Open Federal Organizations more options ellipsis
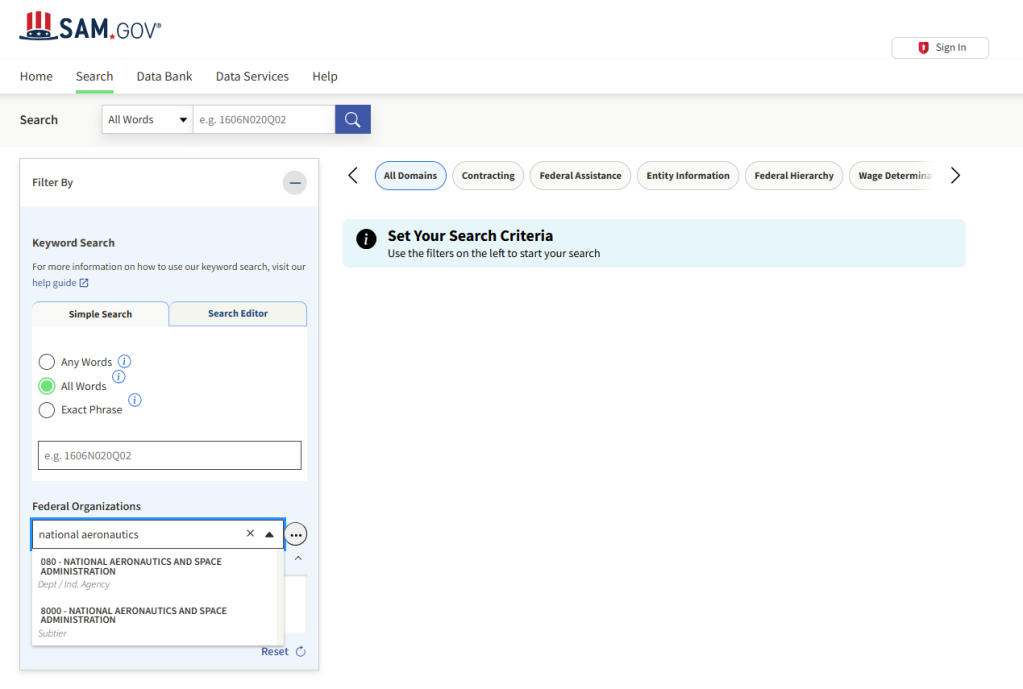Viewport: 1023px width, 689px height. [x=296, y=535]
